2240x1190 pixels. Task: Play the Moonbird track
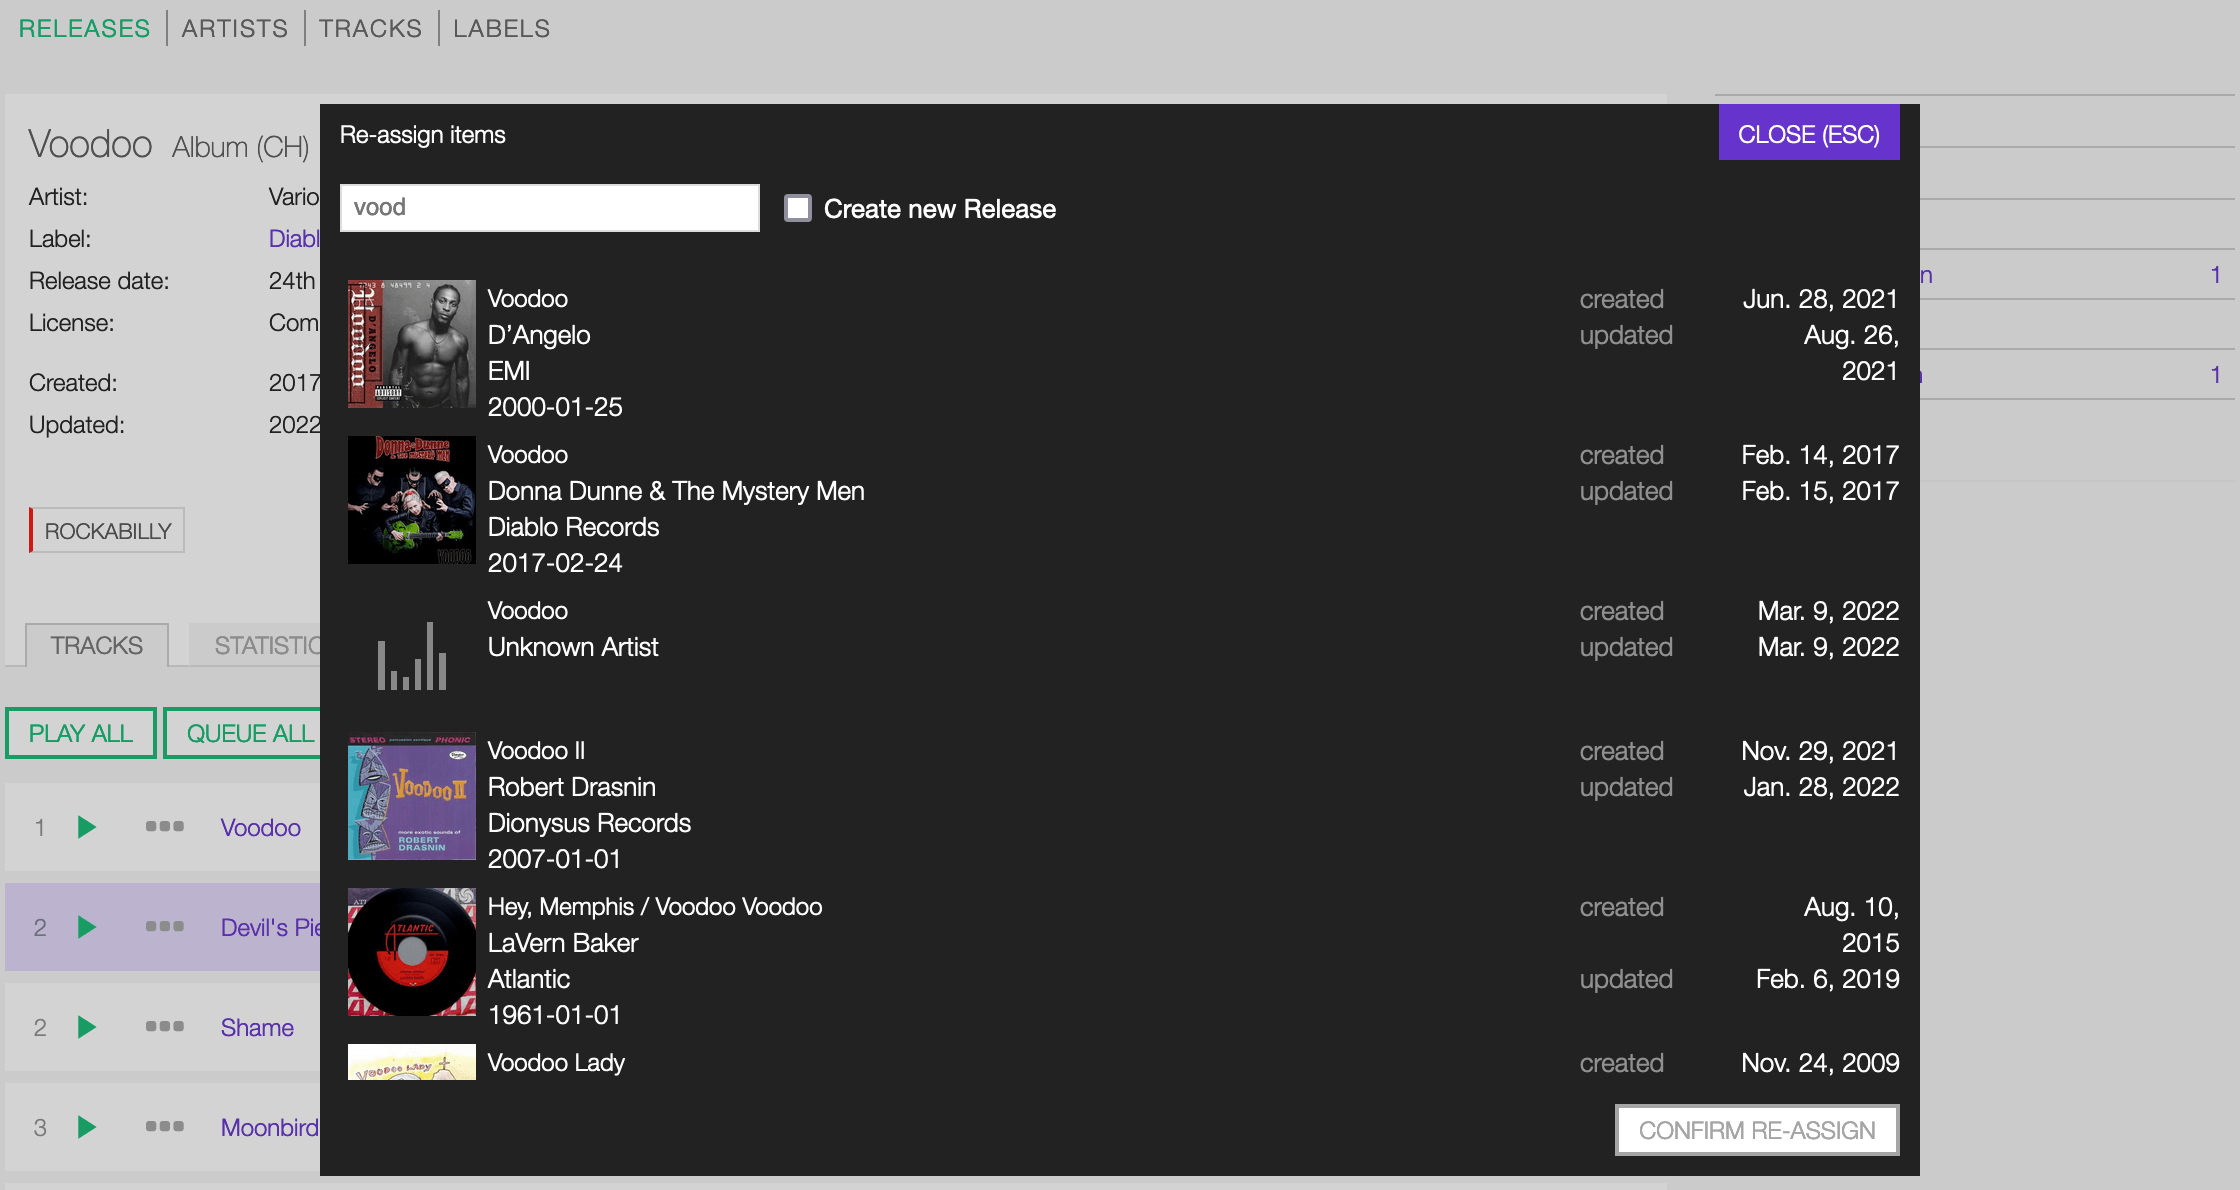[x=87, y=1127]
